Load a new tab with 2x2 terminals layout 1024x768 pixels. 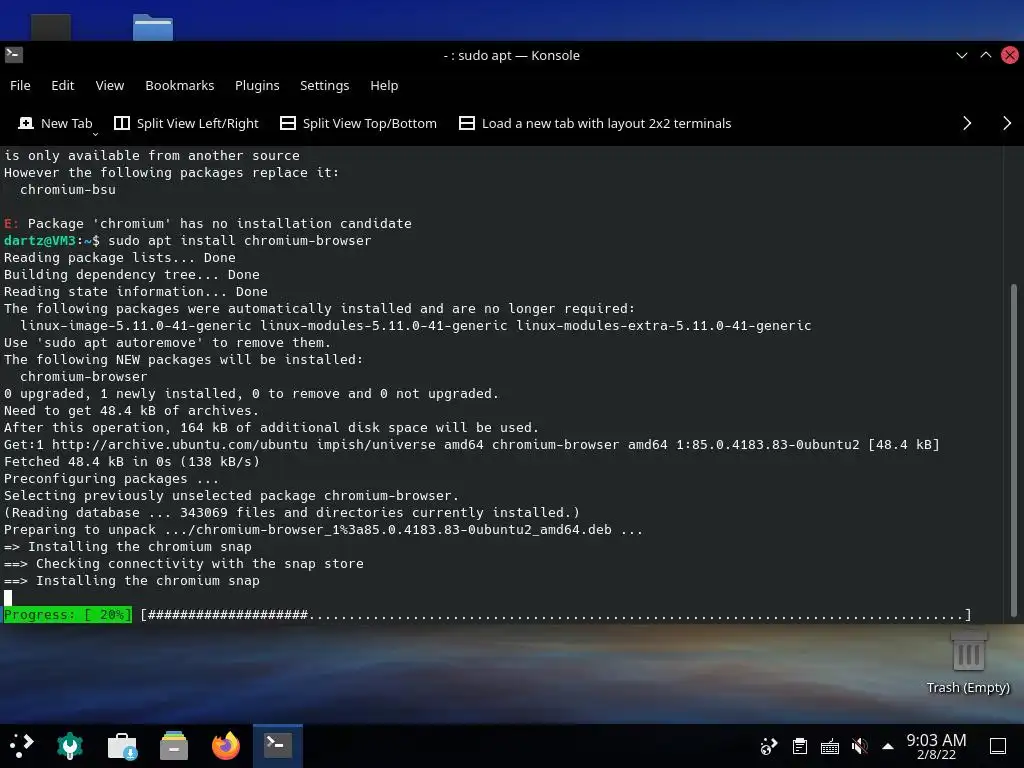tap(595, 123)
